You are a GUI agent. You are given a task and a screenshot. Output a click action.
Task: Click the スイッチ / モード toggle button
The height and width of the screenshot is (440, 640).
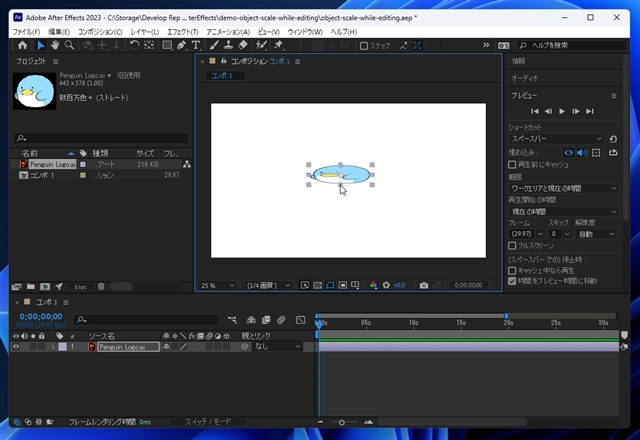(x=208, y=422)
